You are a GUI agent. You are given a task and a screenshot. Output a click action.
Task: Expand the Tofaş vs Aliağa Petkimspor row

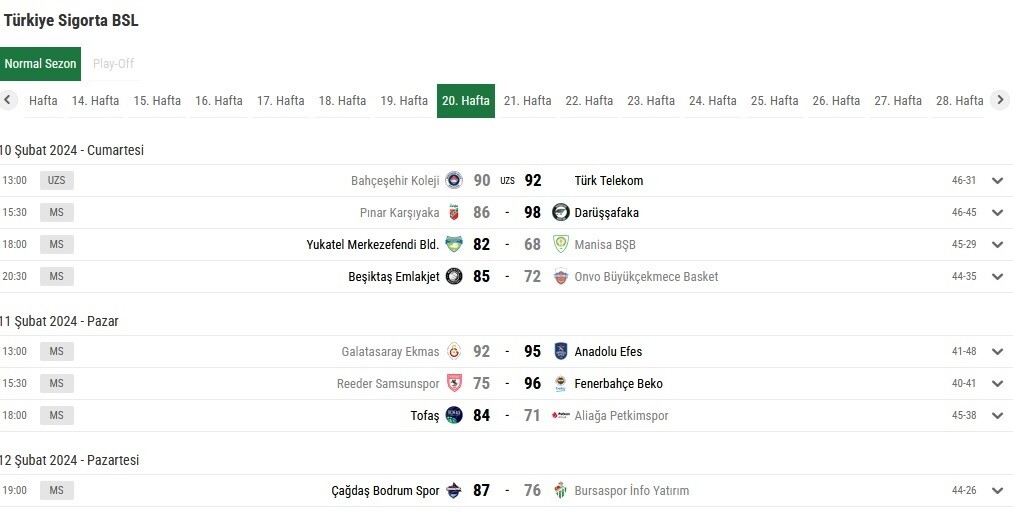pyautogui.click(x=997, y=416)
